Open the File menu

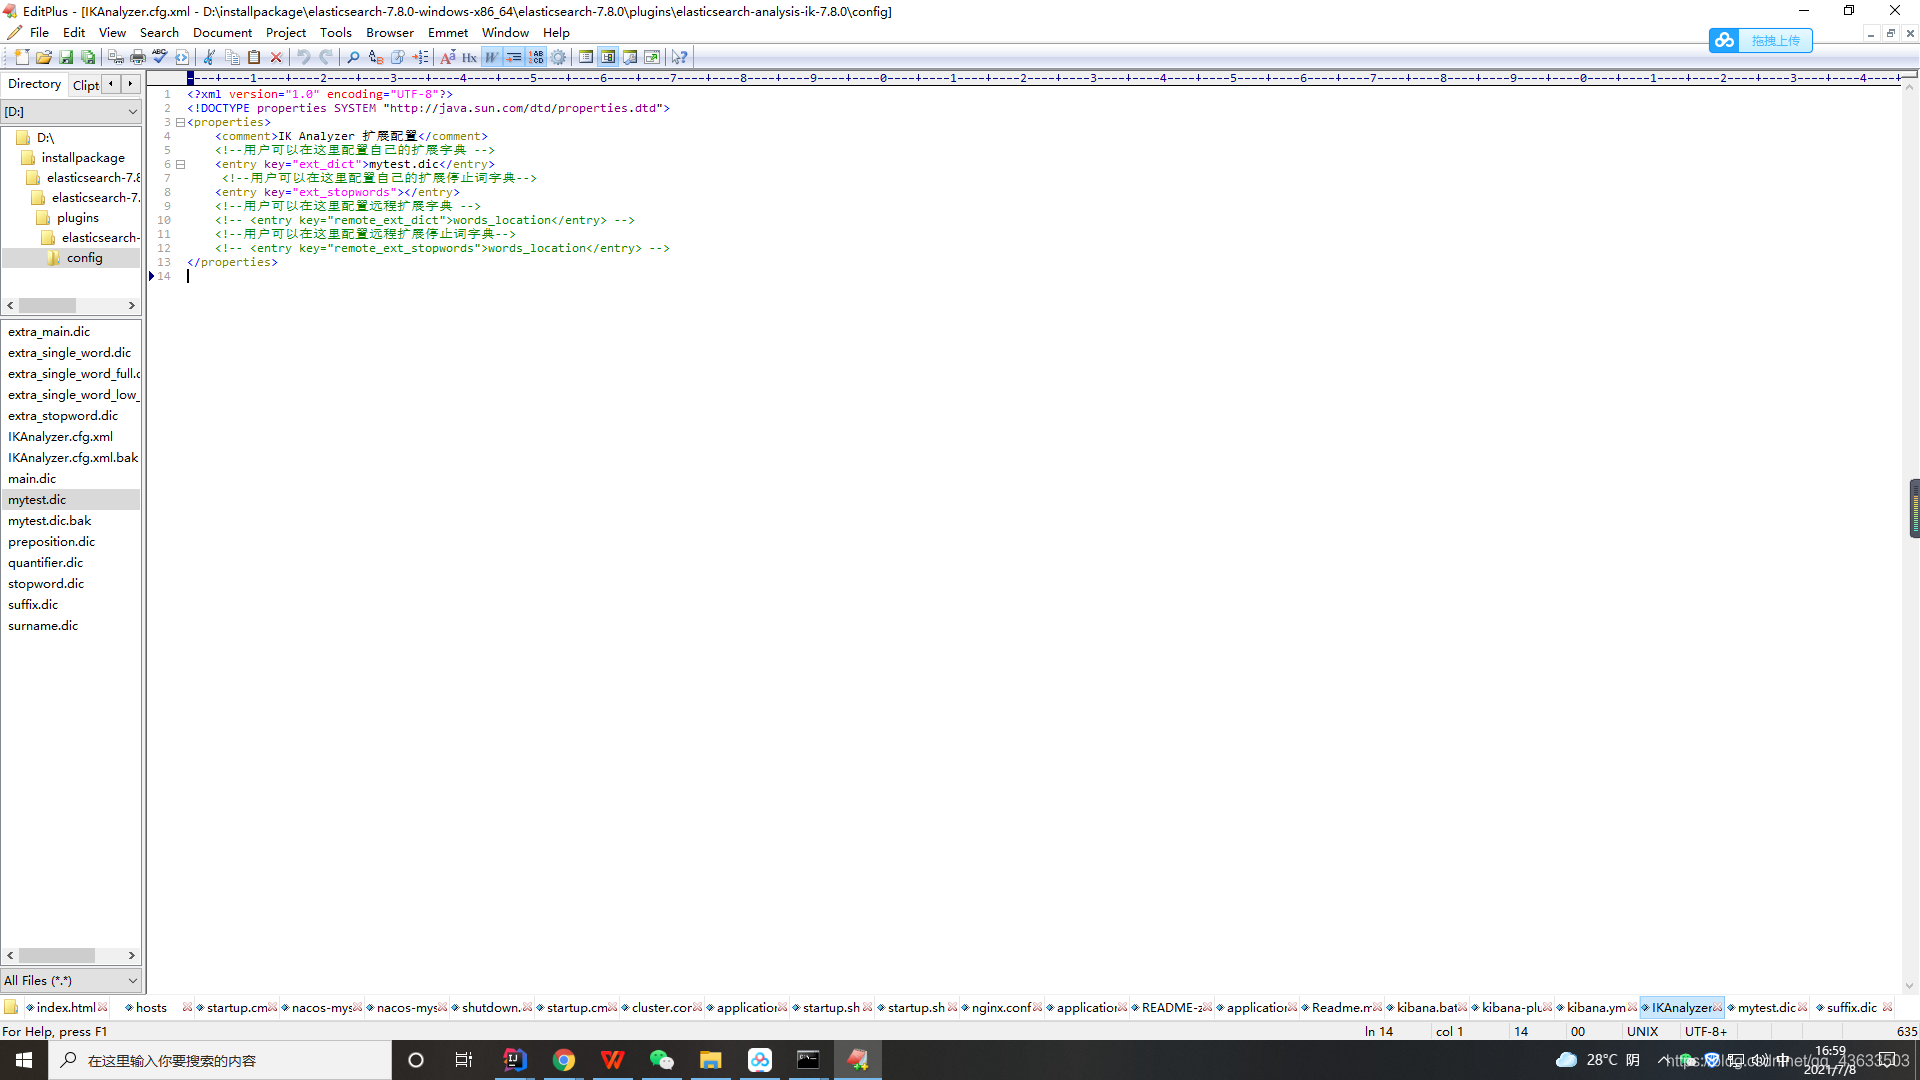pyautogui.click(x=38, y=32)
